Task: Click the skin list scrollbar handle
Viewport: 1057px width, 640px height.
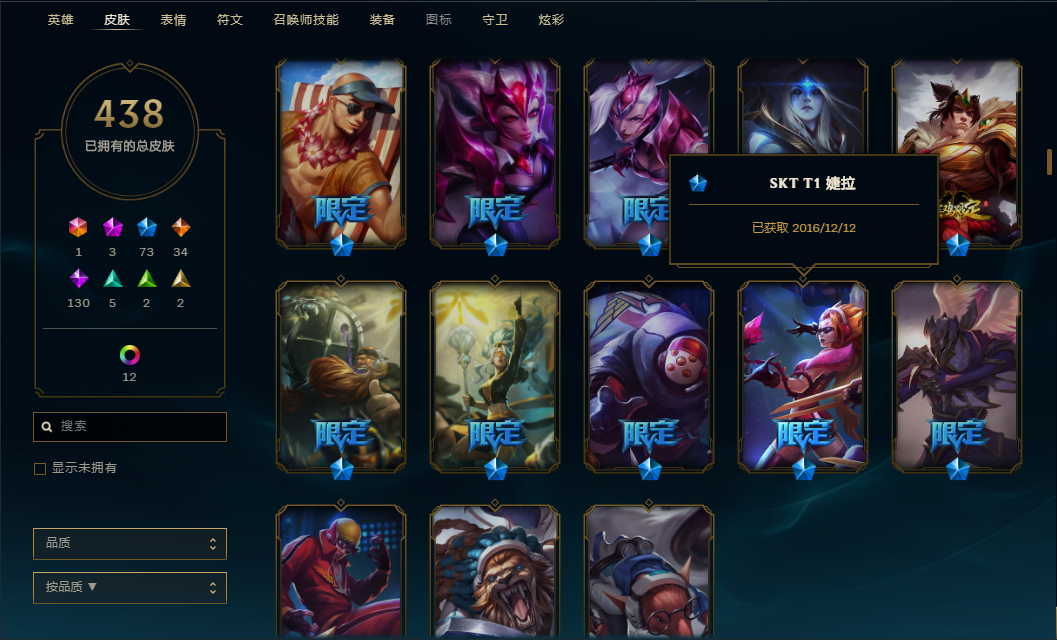Action: [1049, 162]
